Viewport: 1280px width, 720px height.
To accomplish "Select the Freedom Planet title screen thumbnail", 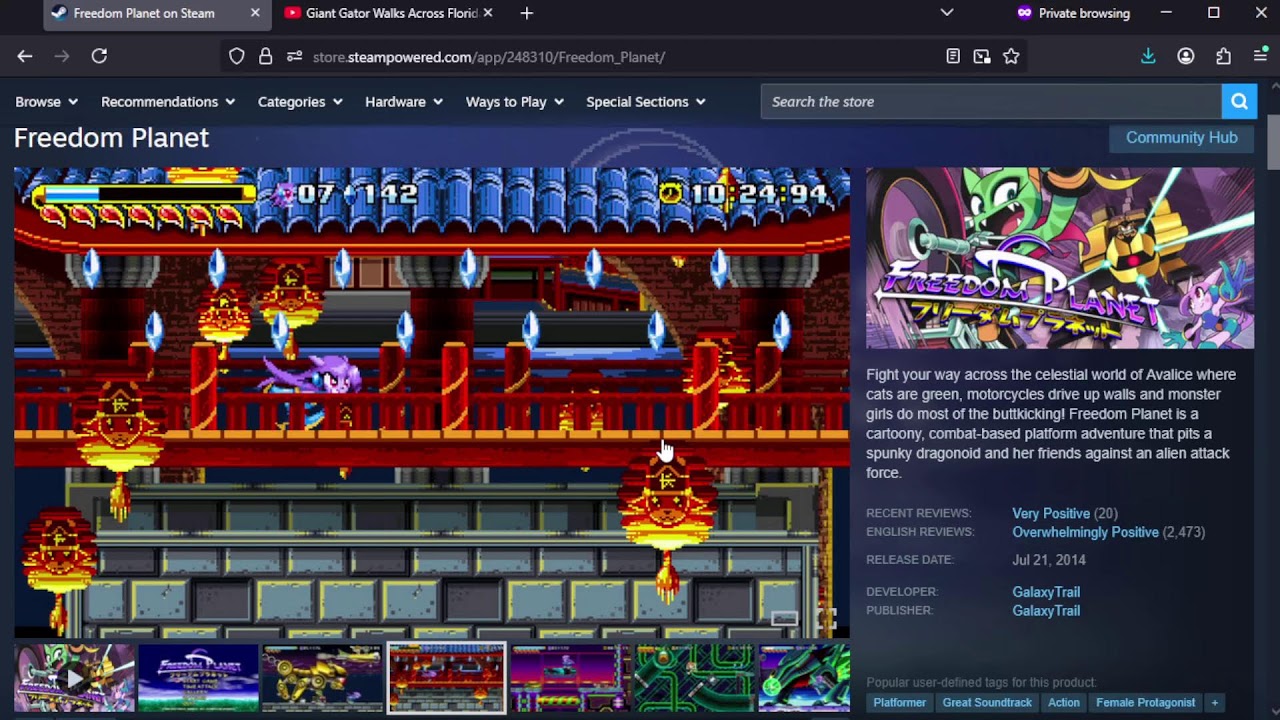I will tap(198, 678).
